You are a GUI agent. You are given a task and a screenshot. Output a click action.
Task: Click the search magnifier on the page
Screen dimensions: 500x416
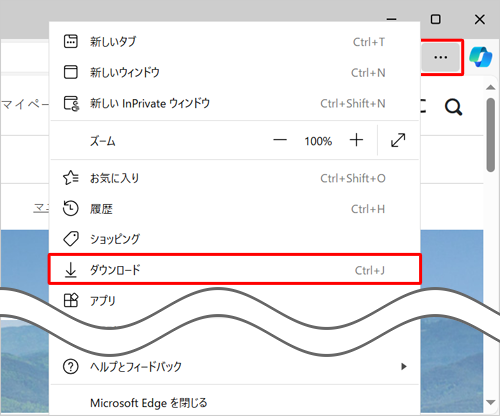tap(453, 107)
